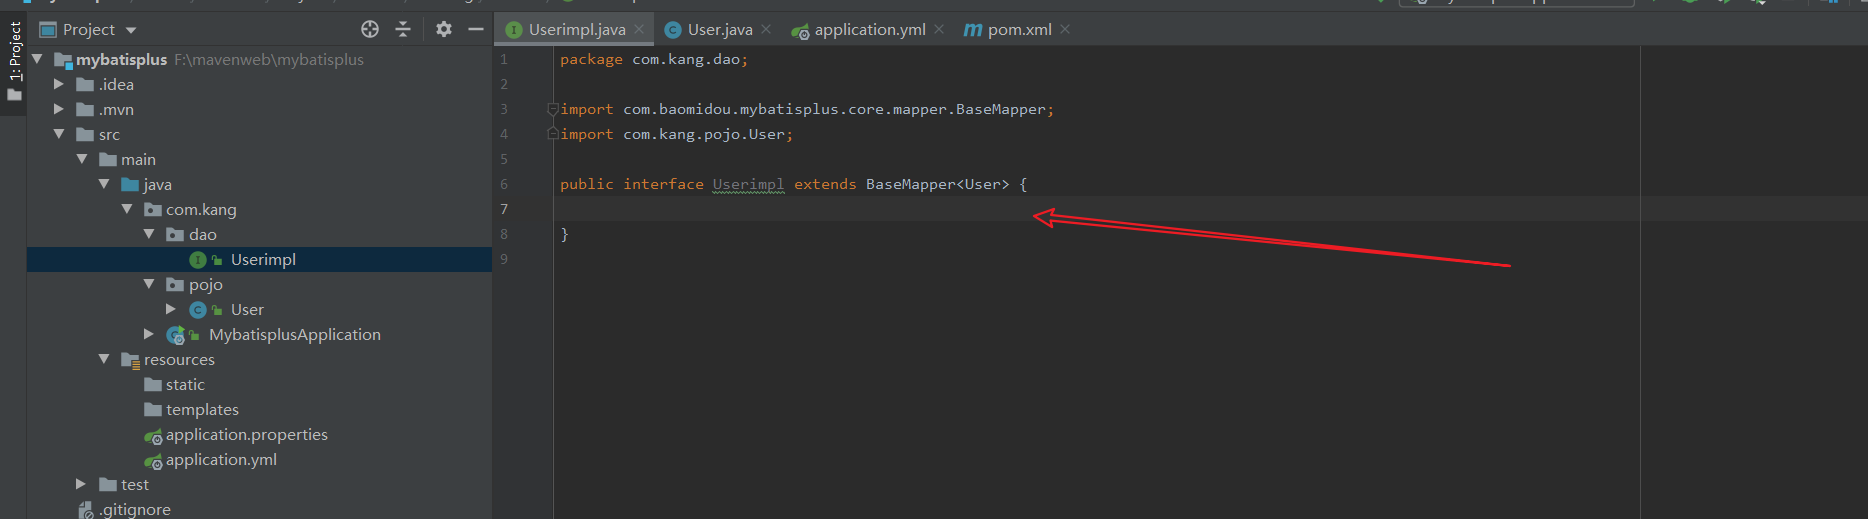Collapse the com.kang package
This screenshot has width=1868, height=519.
(127, 209)
